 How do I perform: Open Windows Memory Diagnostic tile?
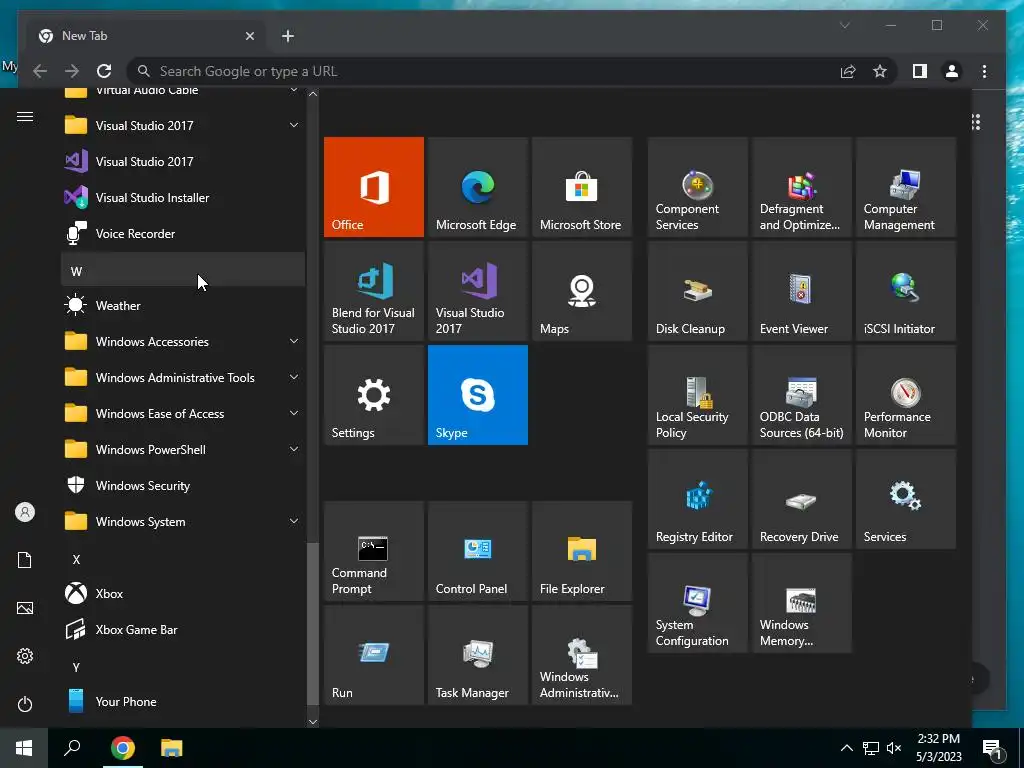801,603
